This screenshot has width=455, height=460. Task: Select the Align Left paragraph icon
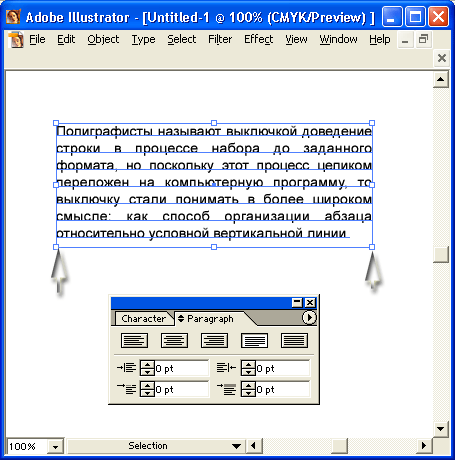pyautogui.click(x=134, y=340)
